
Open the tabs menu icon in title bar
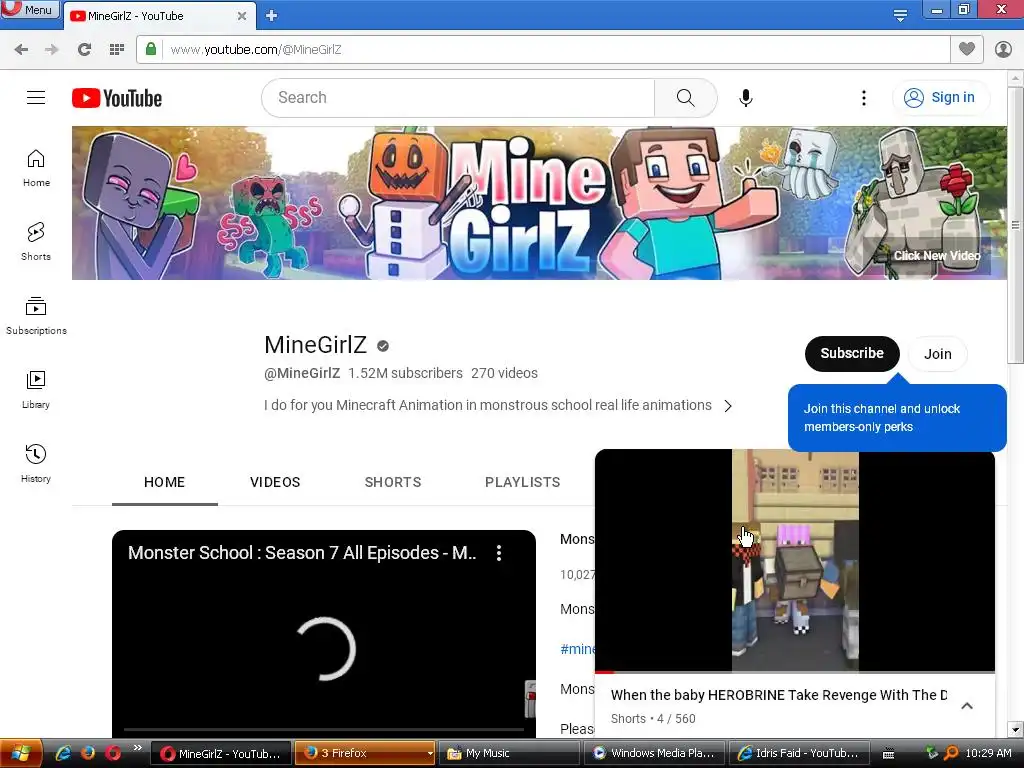[x=900, y=15]
